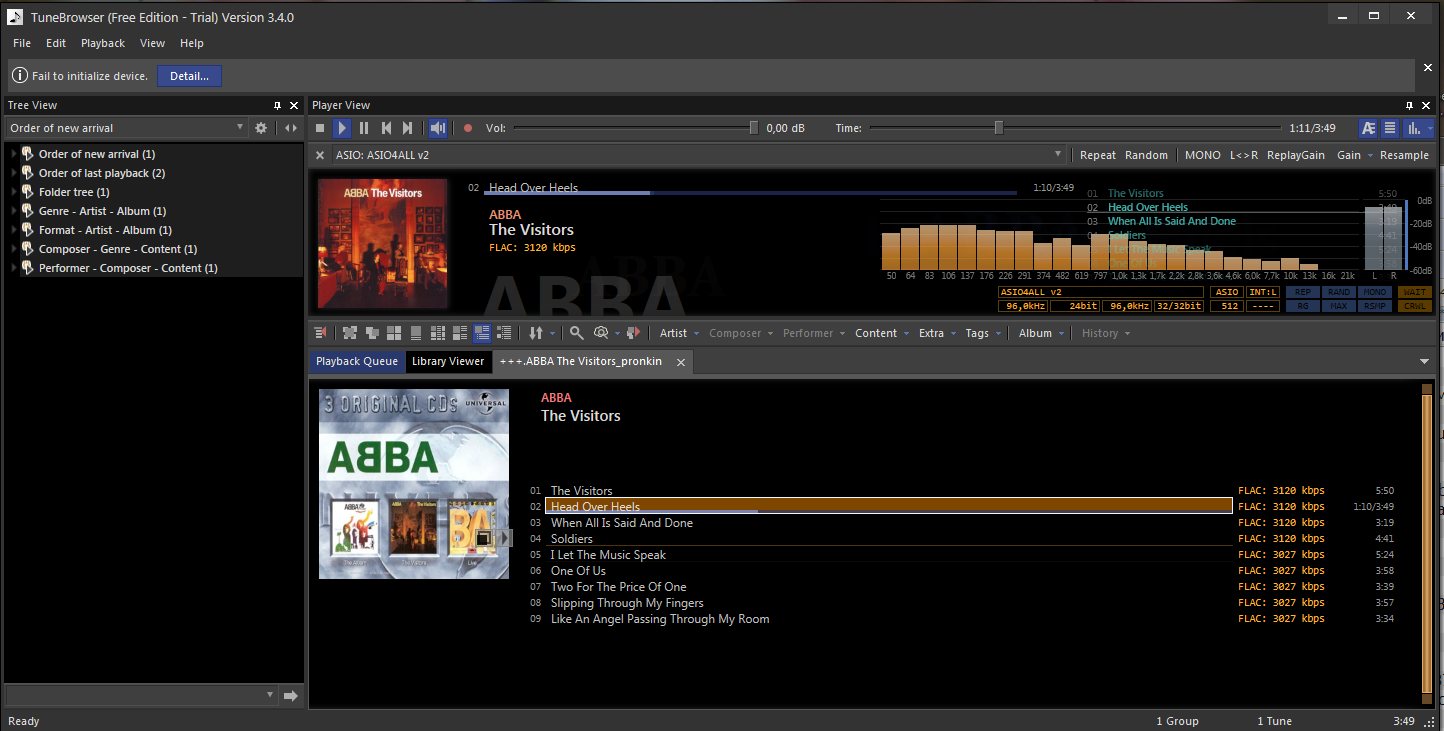Click the magnifier search icon in toolbar
Screen dimensions: 1444x731
[577, 333]
